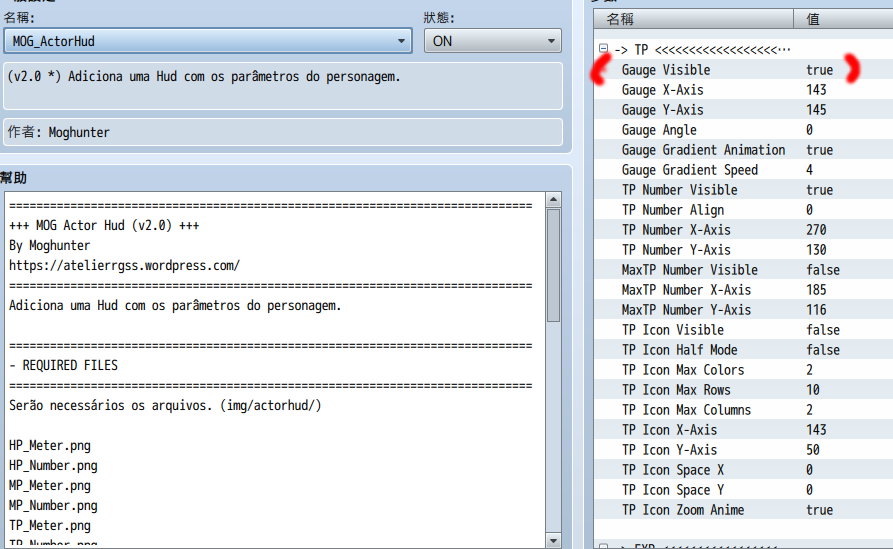Select the TP Icon Half Mode parameter
Viewport: 893px width, 549px height.
click(x=743, y=350)
